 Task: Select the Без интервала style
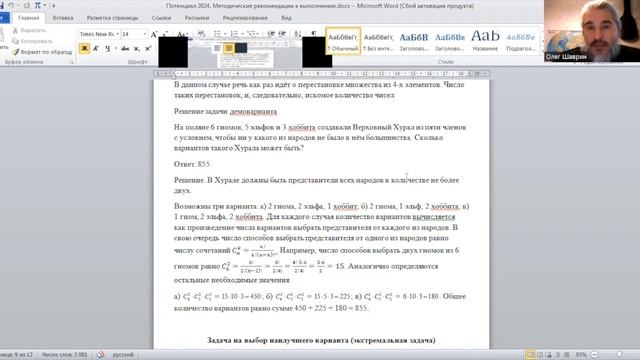pos(378,41)
